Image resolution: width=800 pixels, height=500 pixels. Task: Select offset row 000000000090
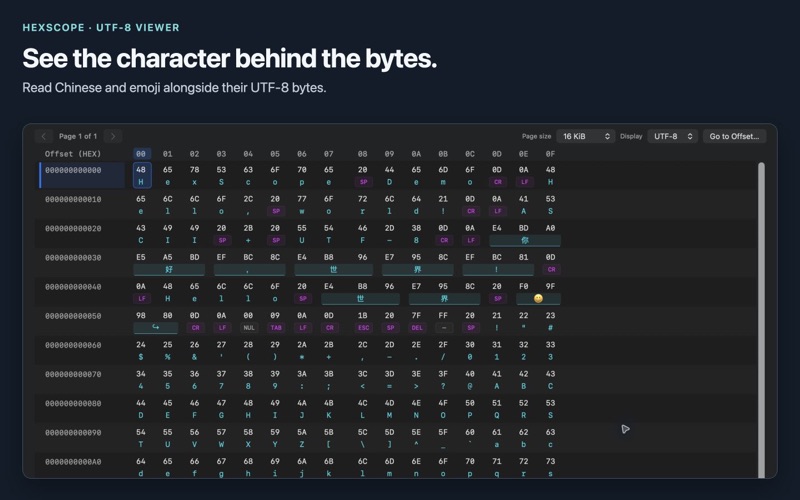tap(73, 432)
